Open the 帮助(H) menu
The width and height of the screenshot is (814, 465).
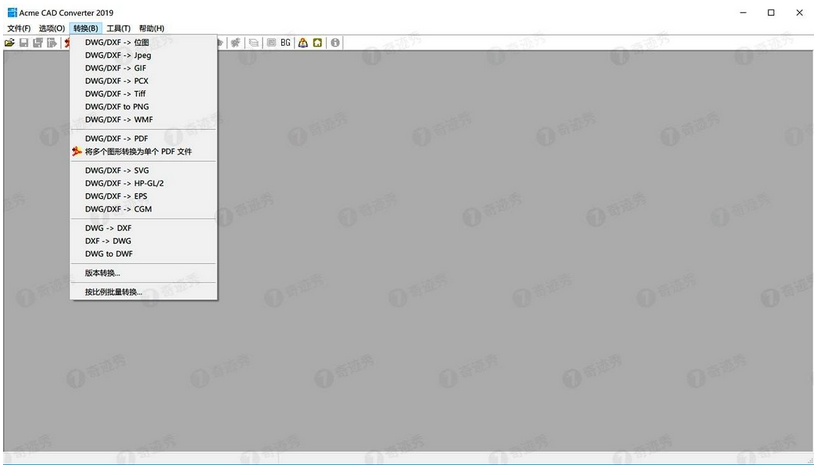click(152, 28)
